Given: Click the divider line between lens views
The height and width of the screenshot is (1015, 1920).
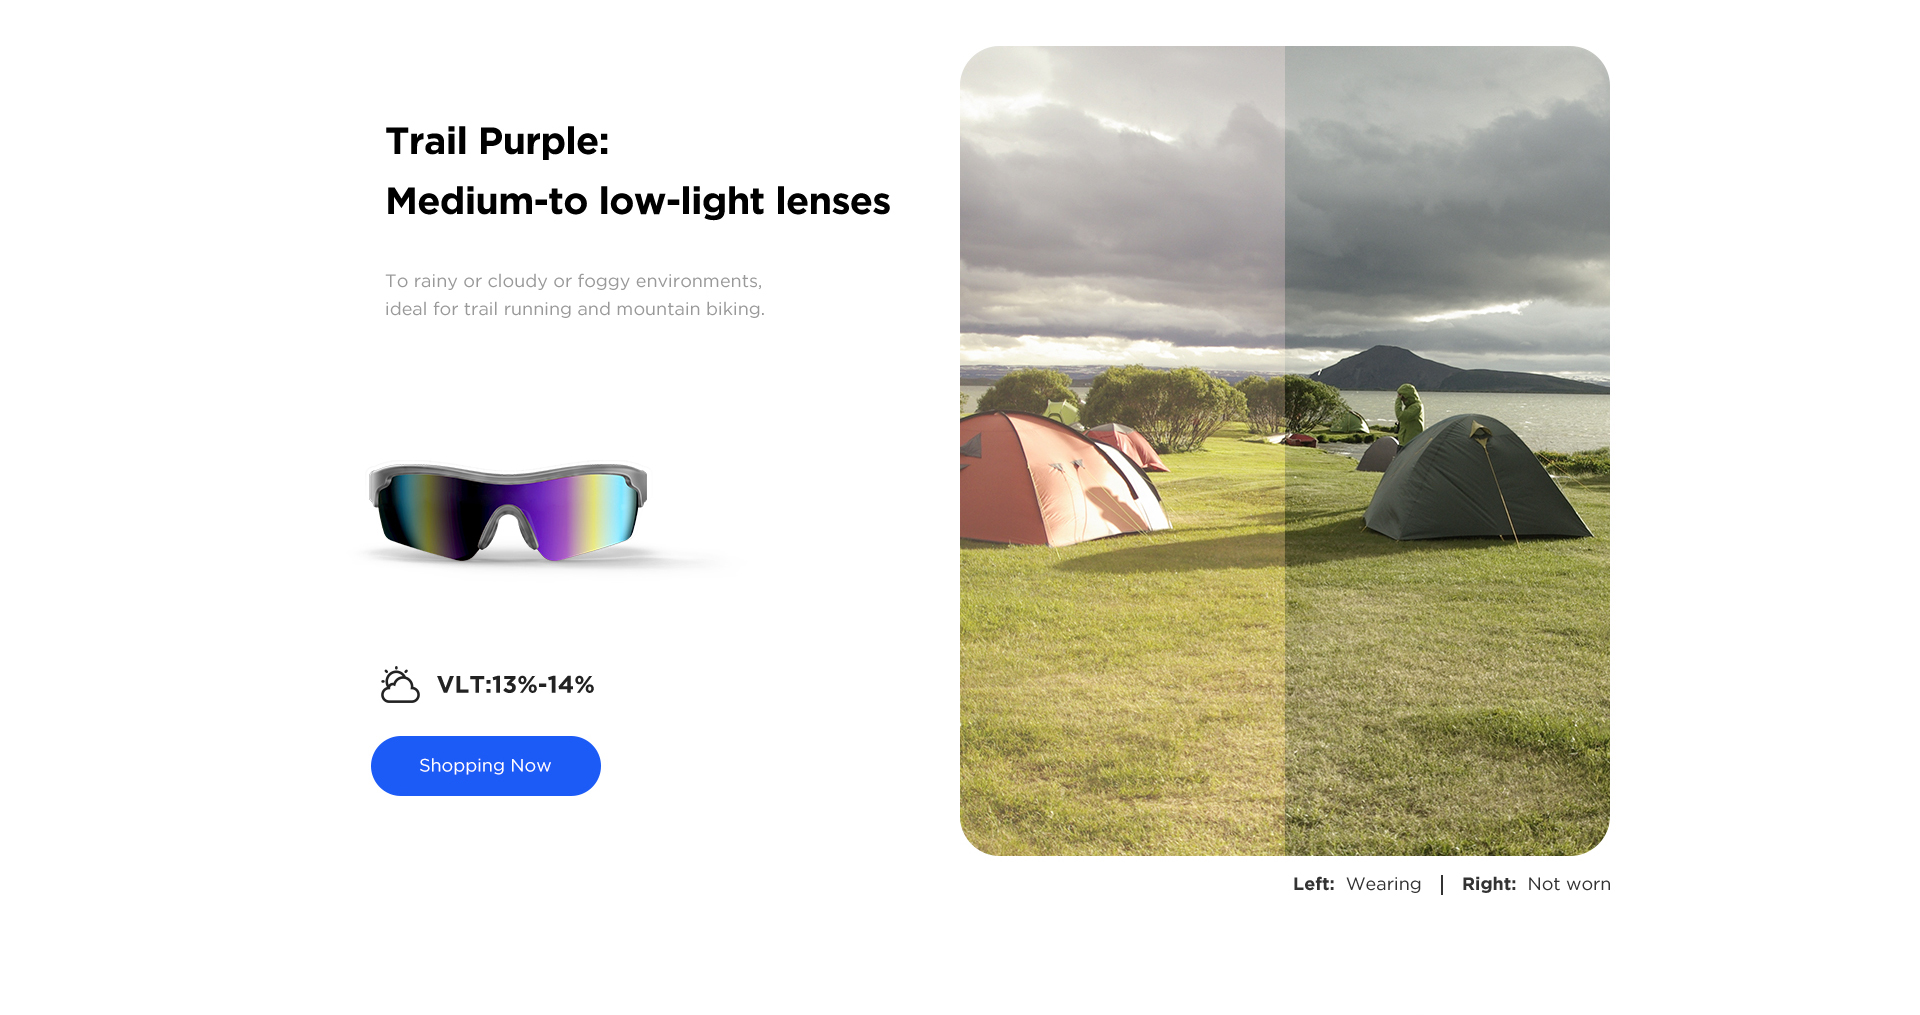Looking at the screenshot, I should 1285,451.
